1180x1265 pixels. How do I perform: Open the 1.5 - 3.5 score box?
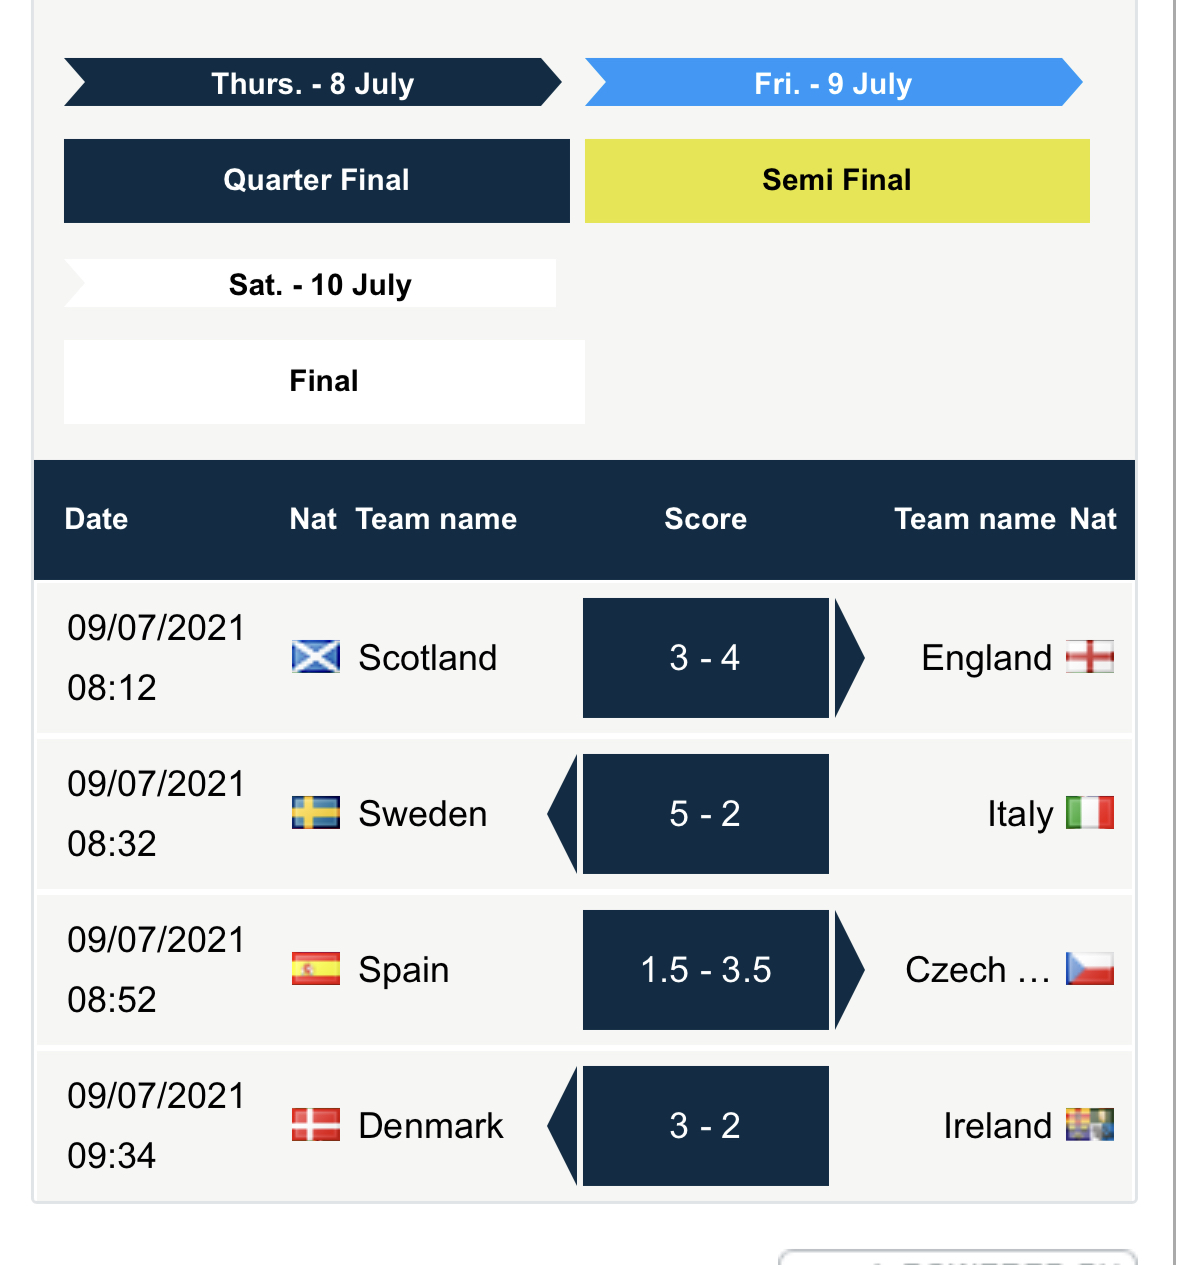[706, 970]
